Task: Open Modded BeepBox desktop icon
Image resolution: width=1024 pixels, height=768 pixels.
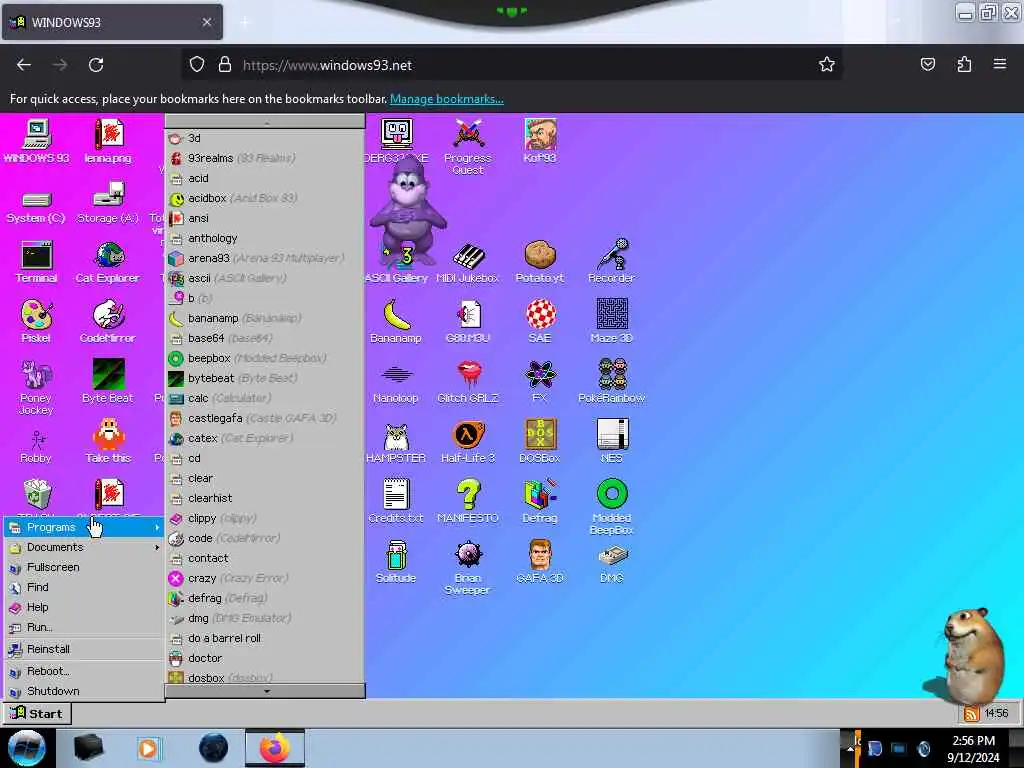Action: (x=611, y=507)
